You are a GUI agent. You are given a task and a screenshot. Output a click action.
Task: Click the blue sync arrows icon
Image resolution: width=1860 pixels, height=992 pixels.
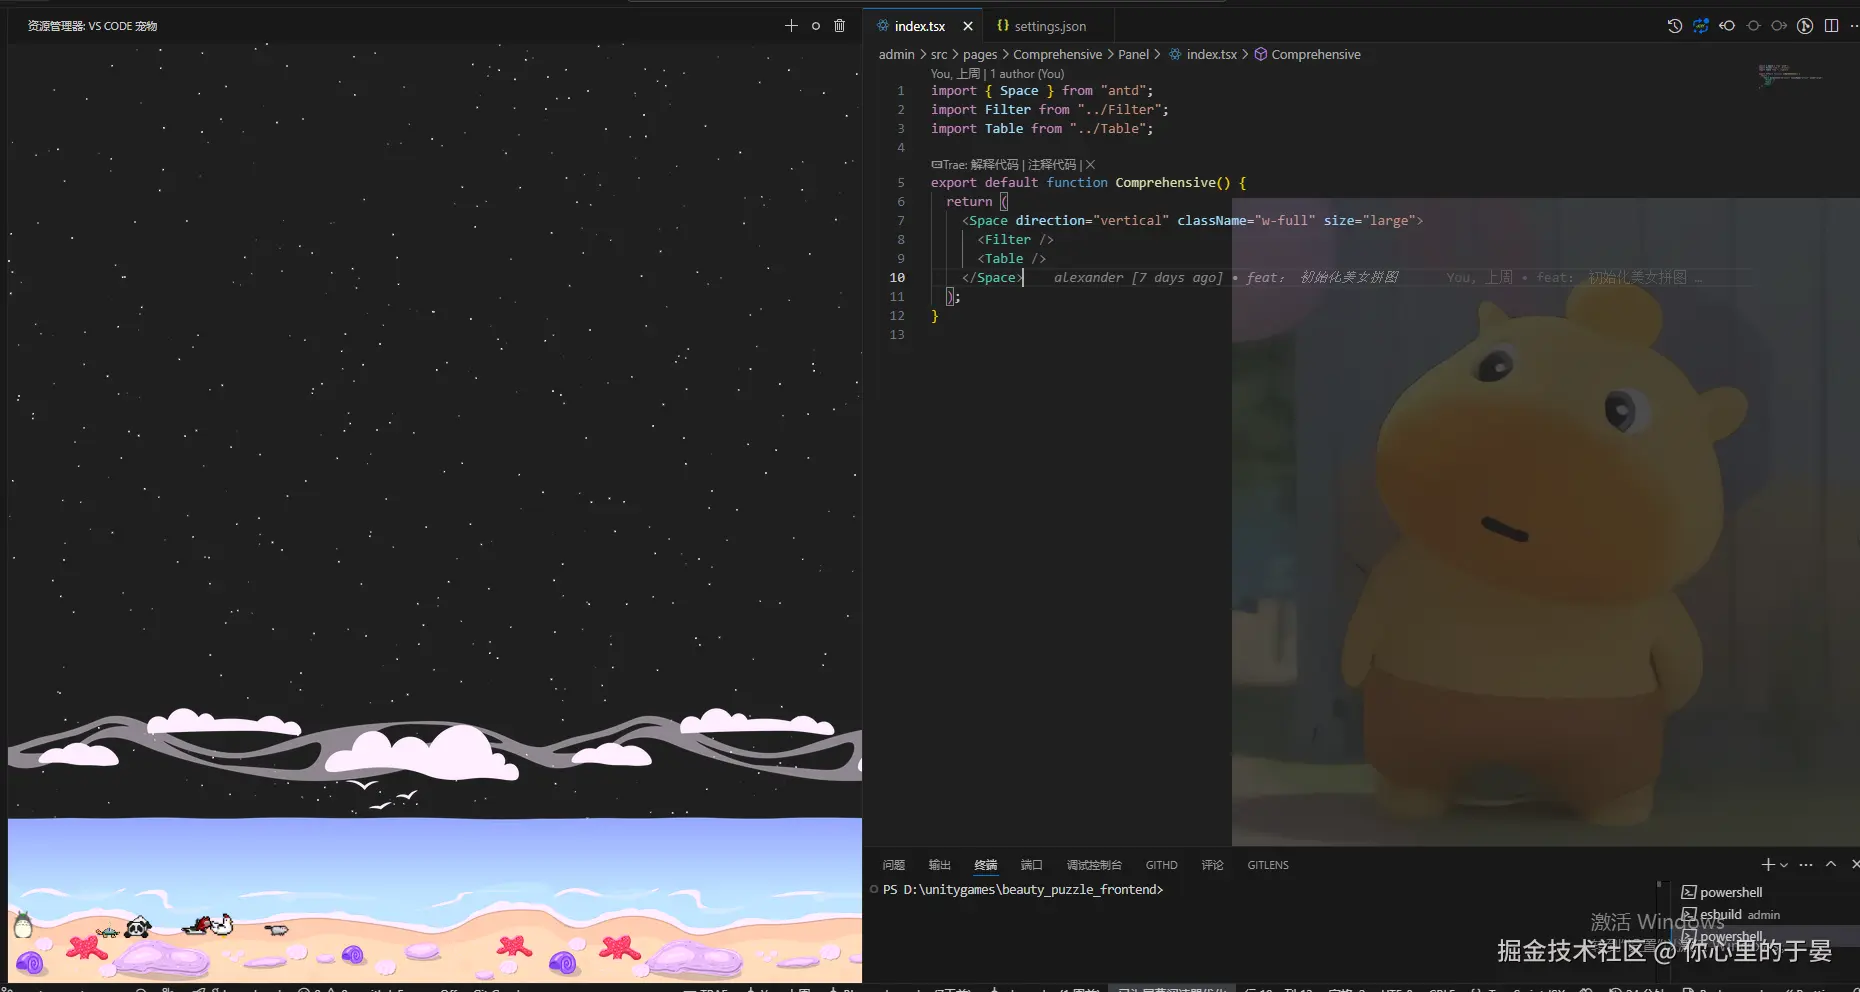click(x=1700, y=26)
